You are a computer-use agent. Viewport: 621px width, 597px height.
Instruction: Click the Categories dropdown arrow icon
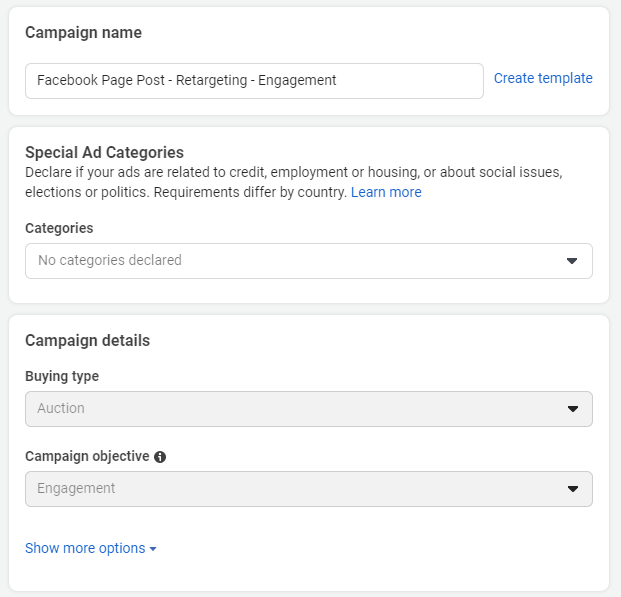571,261
